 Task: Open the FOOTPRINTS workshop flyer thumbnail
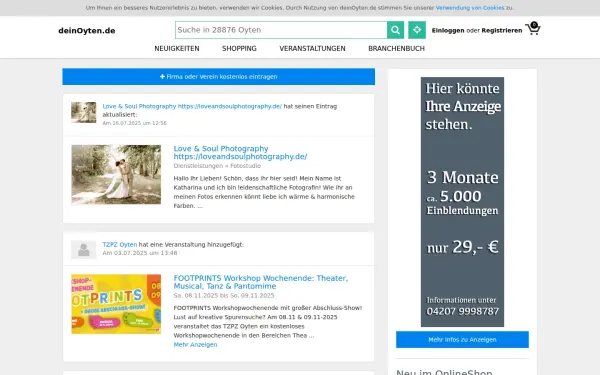coord(116,304)
